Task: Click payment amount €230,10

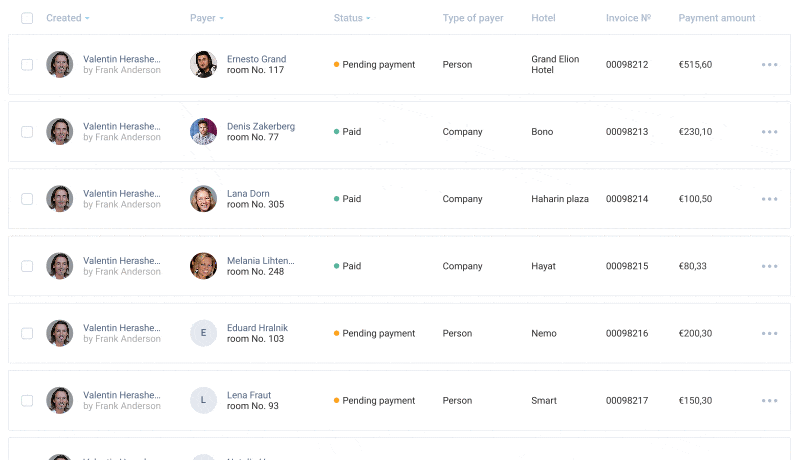Action: [x=695, y=132]
